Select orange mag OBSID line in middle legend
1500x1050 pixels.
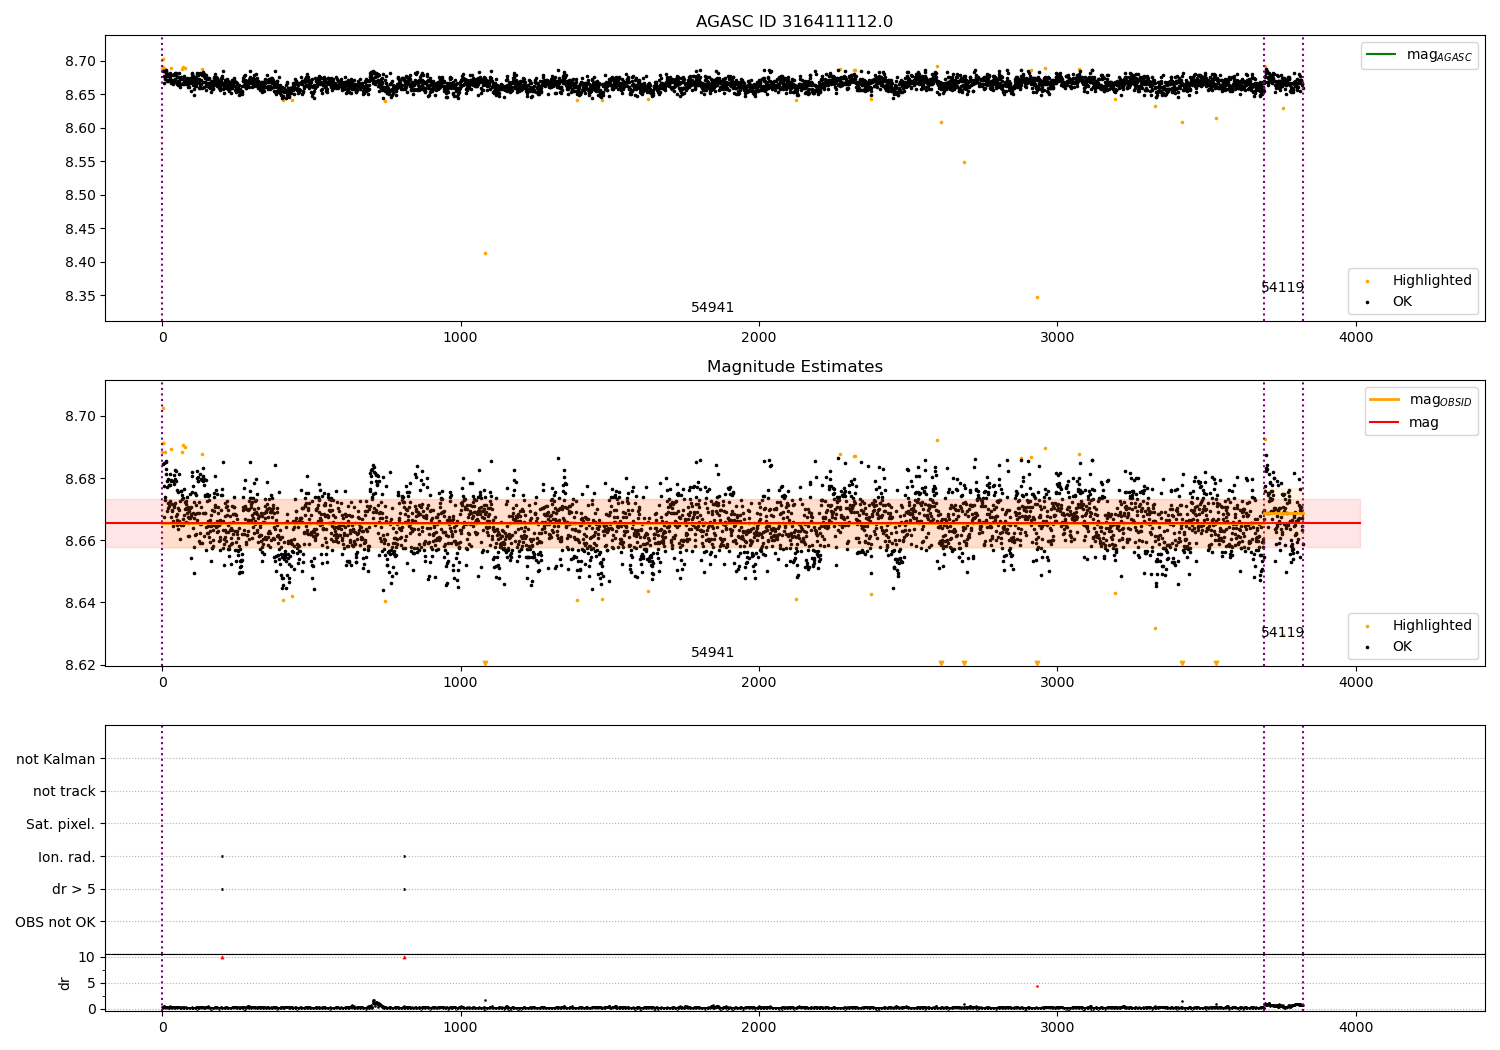[1385, 400]
